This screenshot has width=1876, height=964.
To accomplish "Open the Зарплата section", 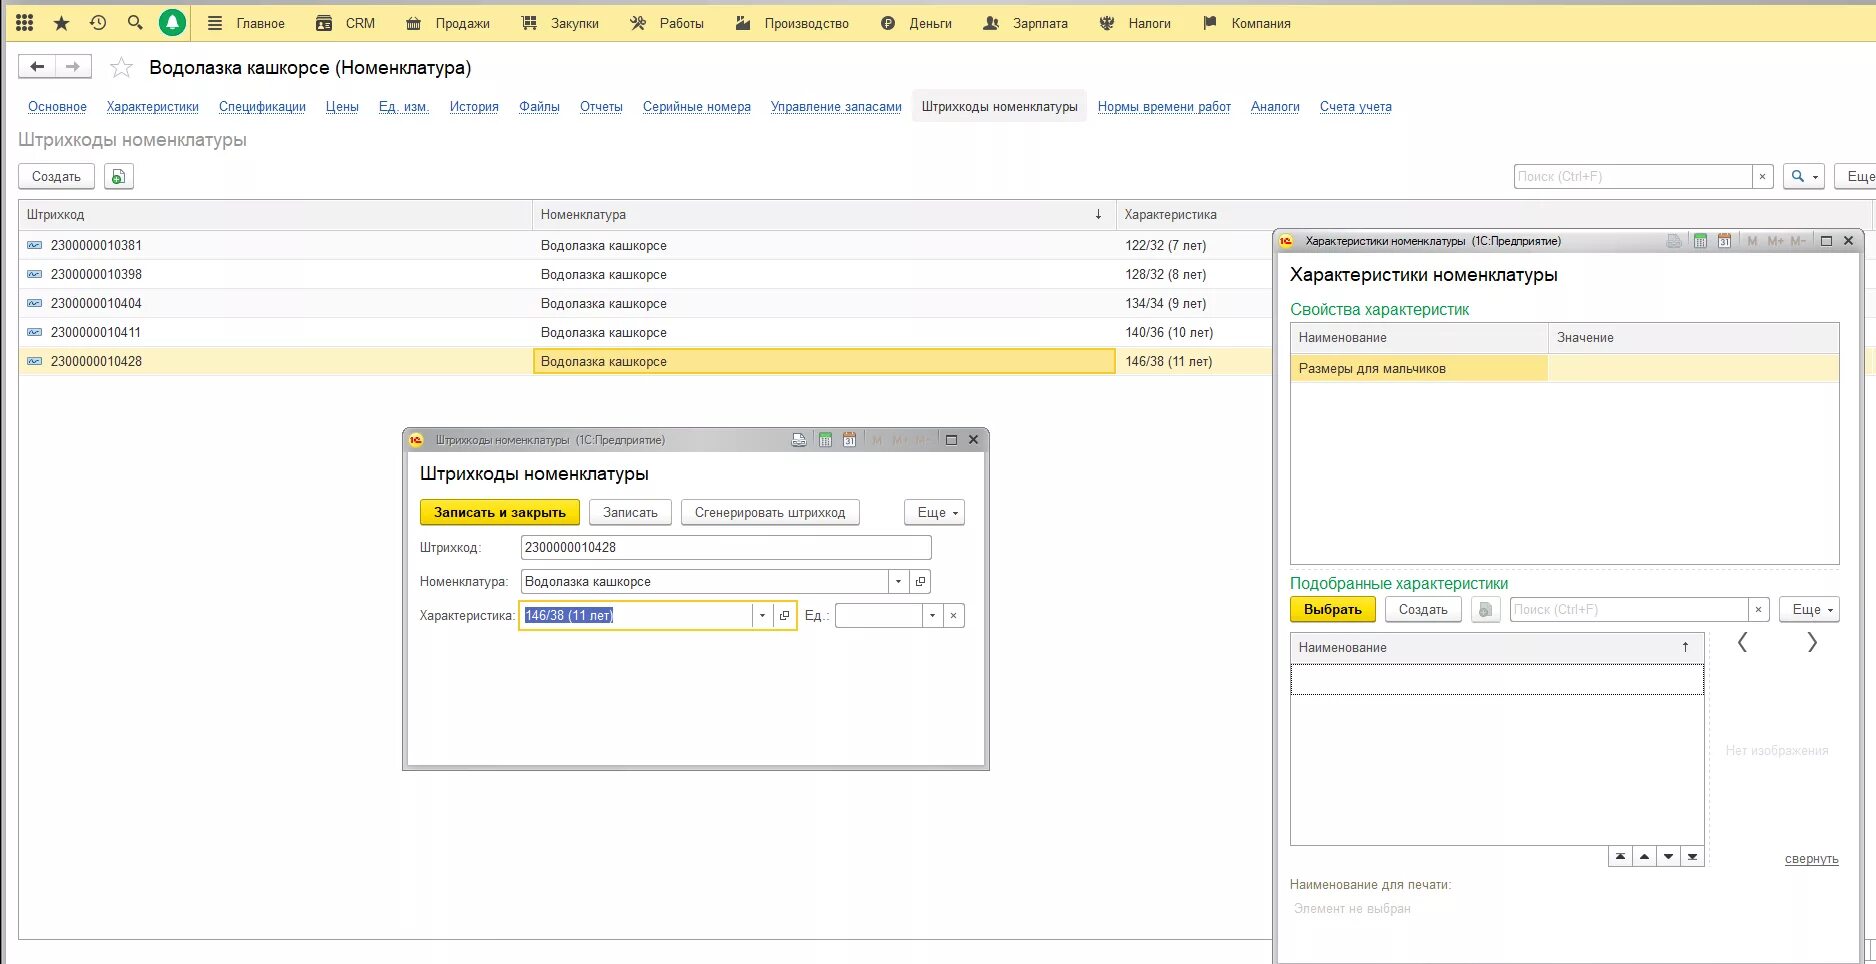I will click(1025, 23).
